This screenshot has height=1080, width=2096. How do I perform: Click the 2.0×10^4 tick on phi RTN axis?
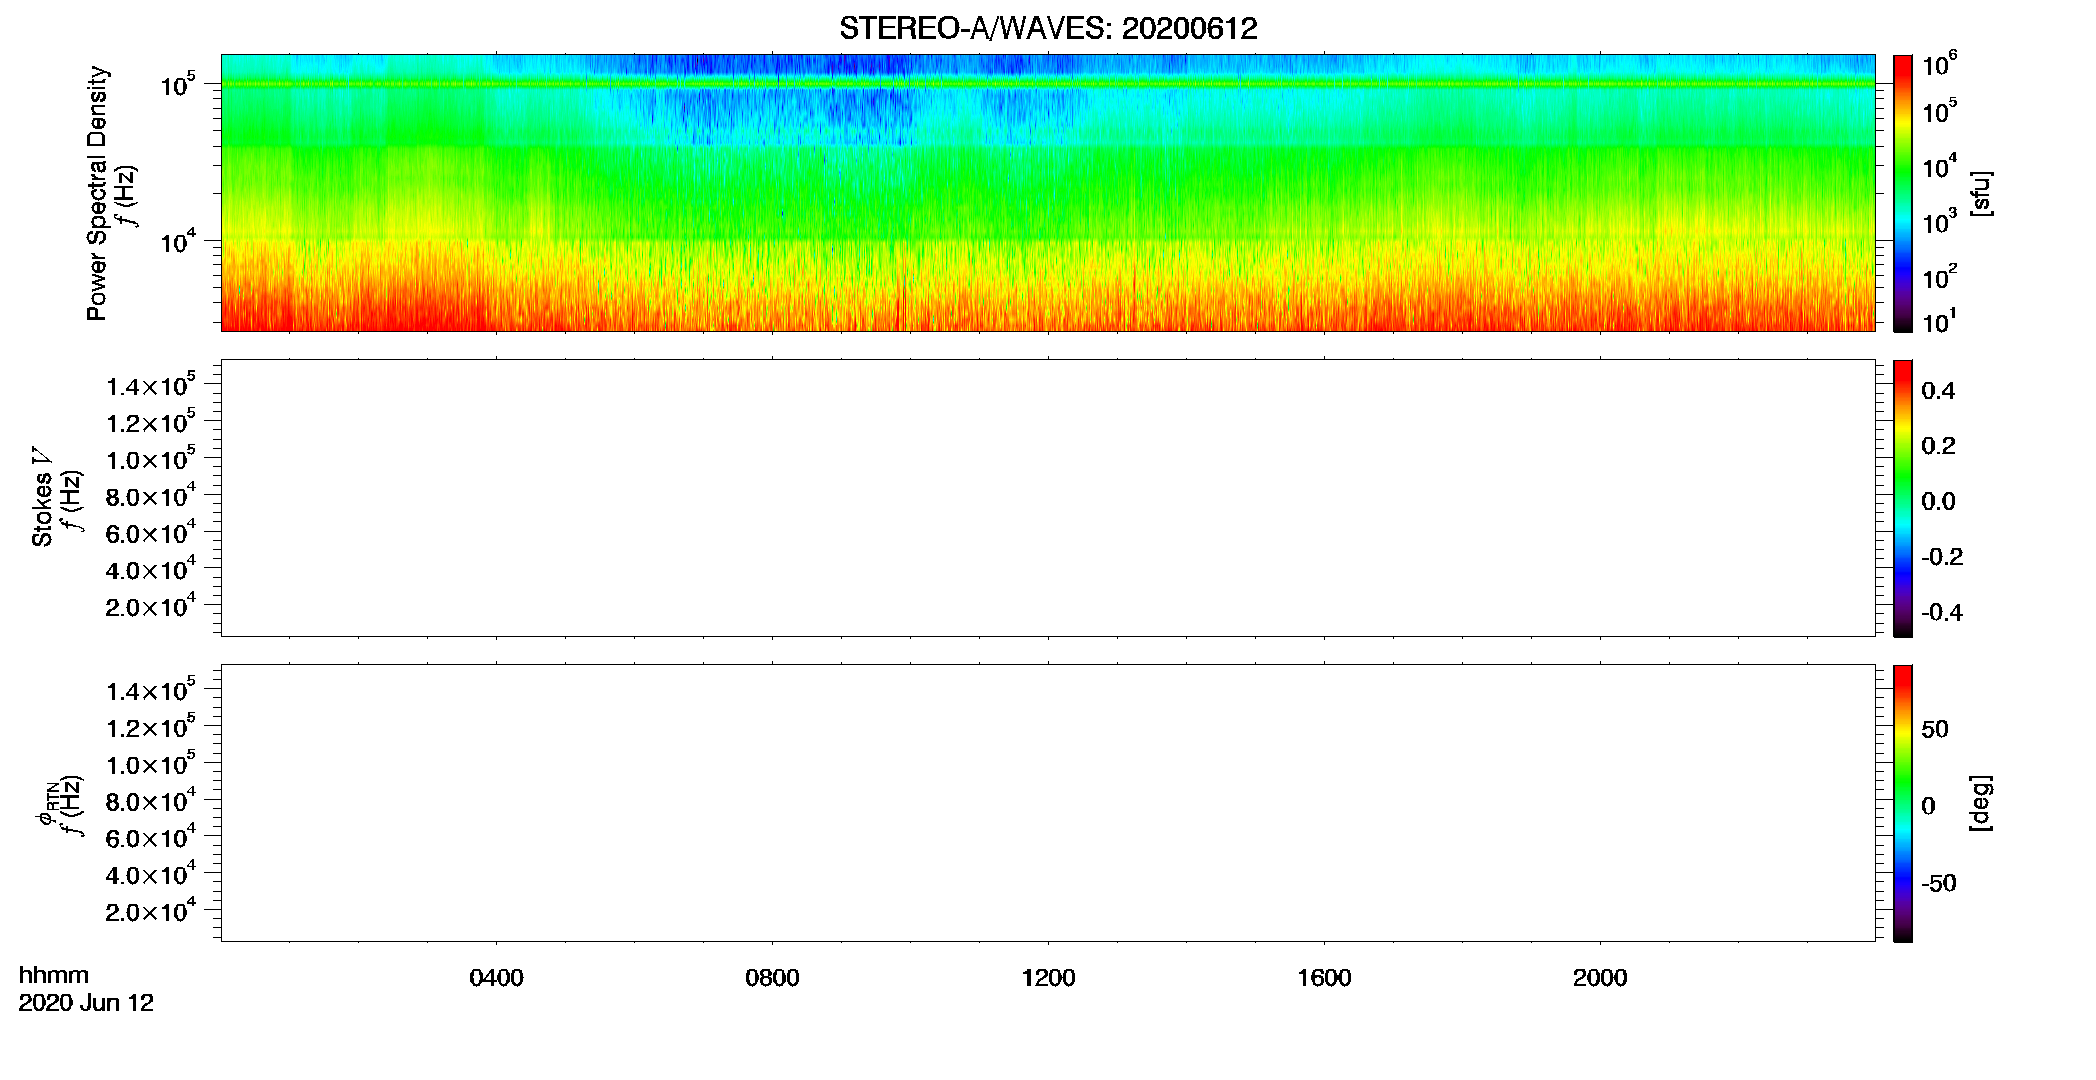click(x=151, y=911)
